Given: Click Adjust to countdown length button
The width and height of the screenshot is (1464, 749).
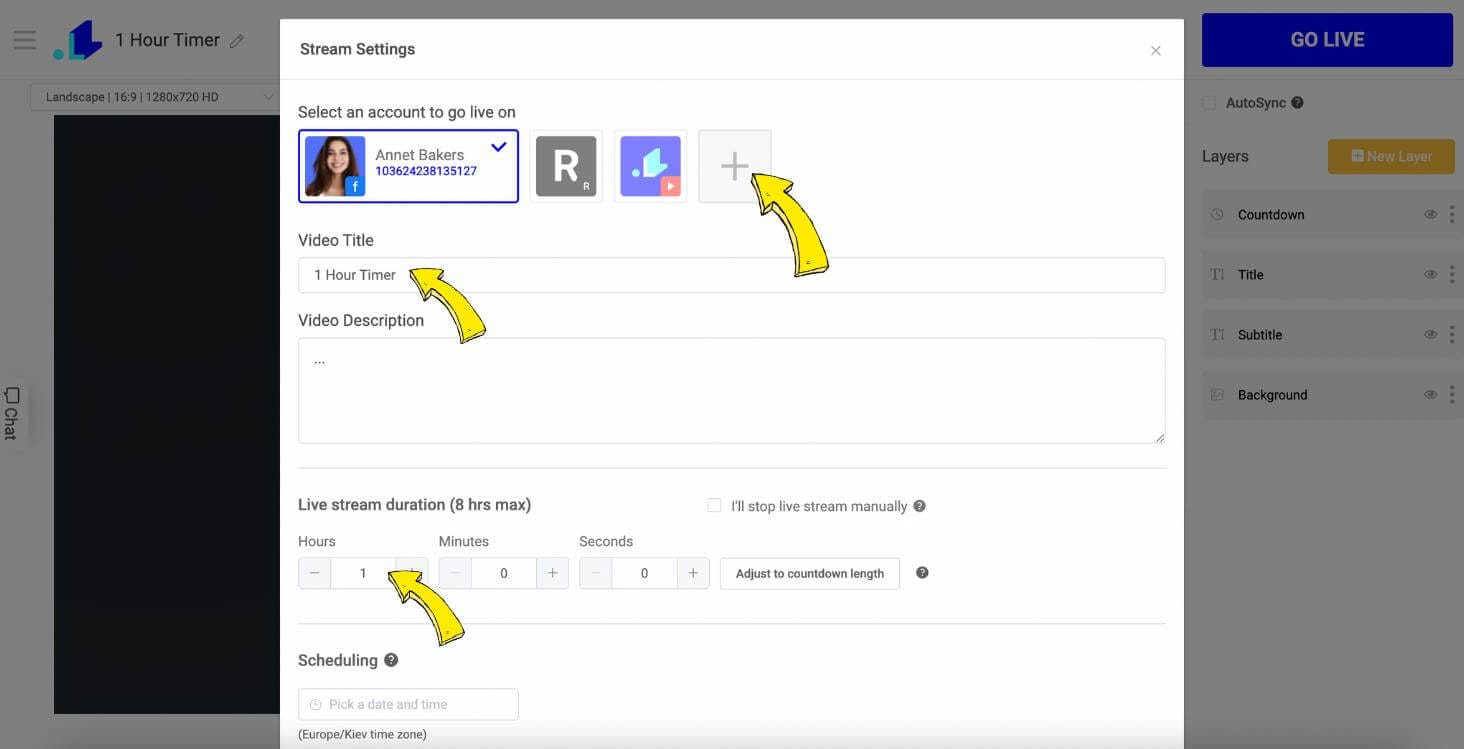Looking at the screenshot, I should (x=810, y=574).
